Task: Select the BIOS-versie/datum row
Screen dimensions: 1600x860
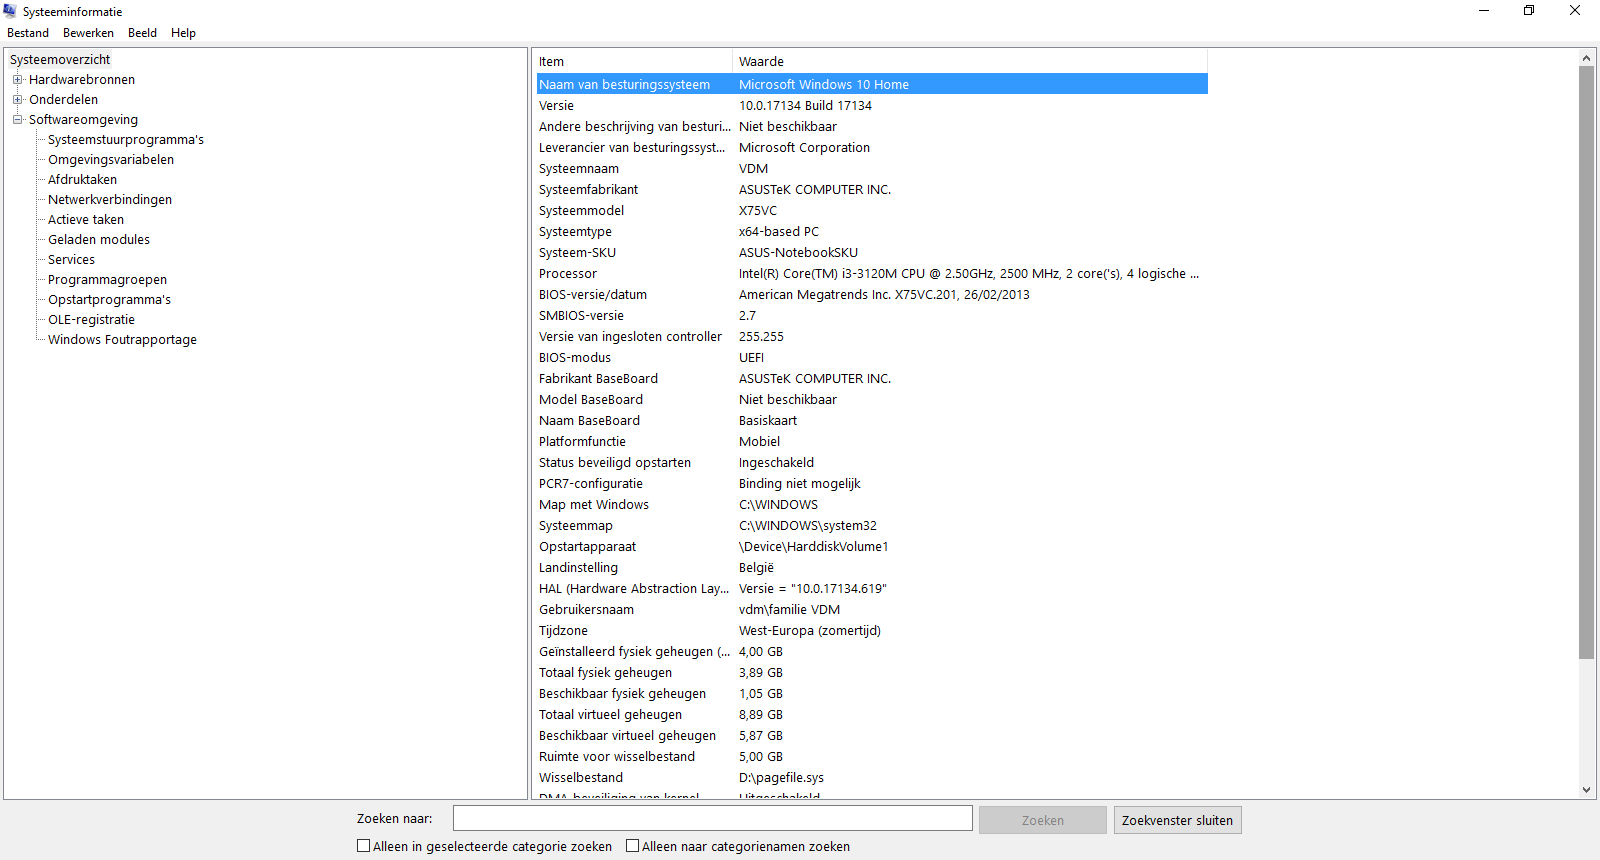Action: click(872, 295)
